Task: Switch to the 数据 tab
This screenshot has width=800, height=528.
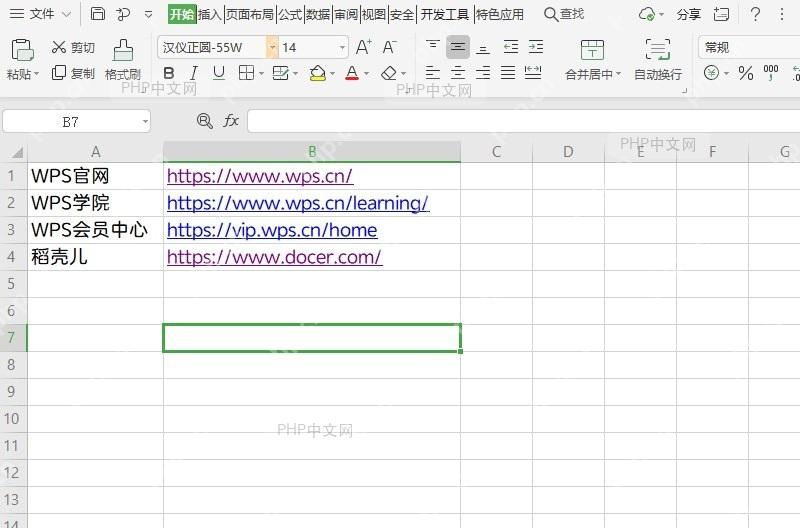Action: point(318,14)
